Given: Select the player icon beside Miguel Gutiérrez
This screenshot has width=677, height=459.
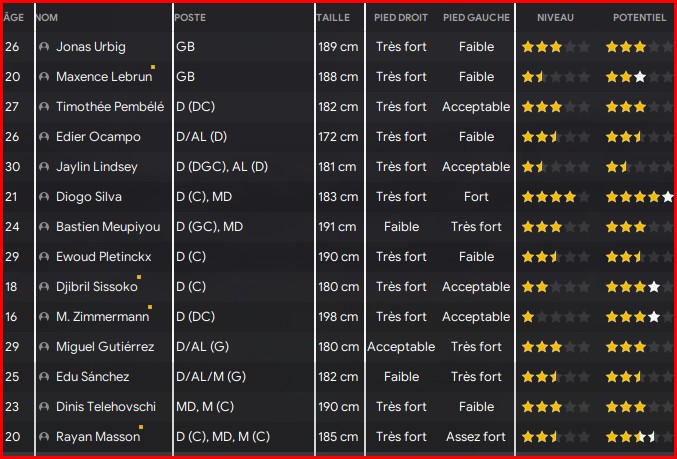Looking at the screenshot, I should click(x=43, y=347).
